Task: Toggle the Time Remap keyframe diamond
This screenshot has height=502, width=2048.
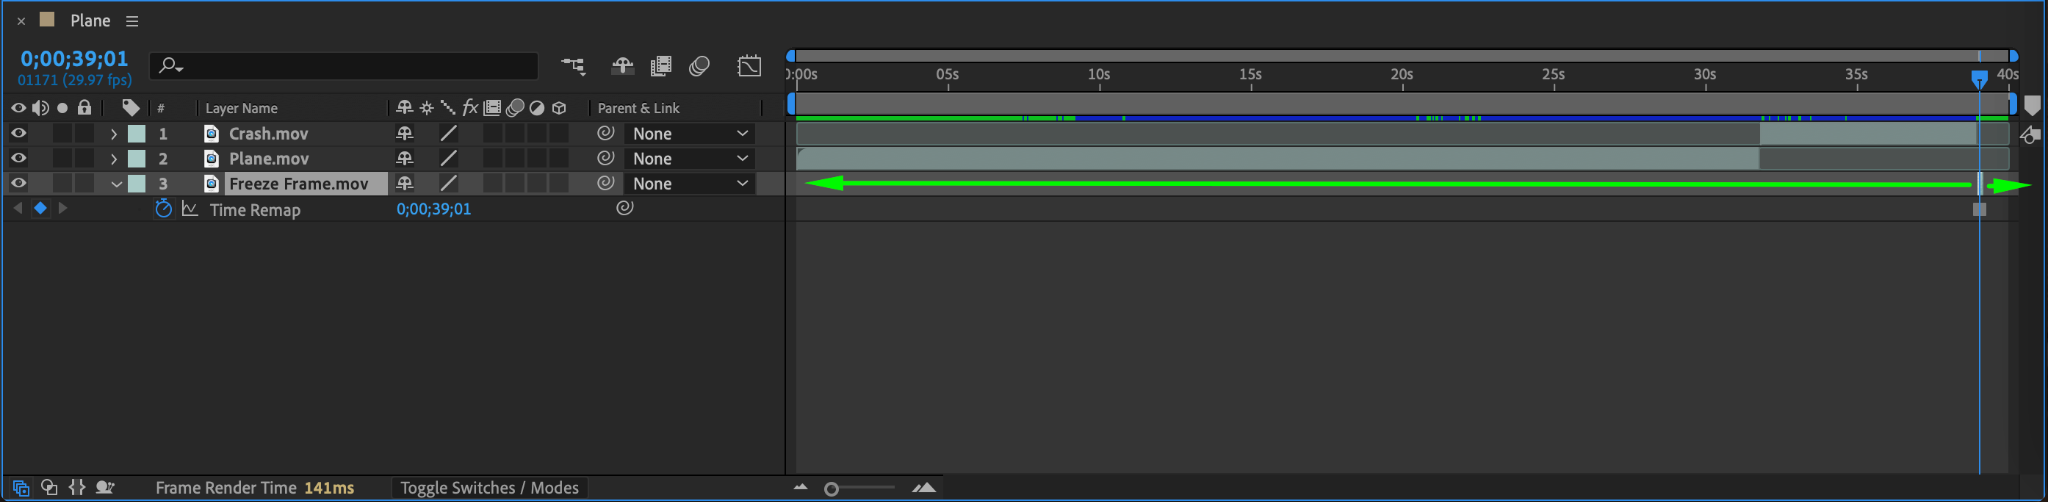Action: tap(40, 208)
